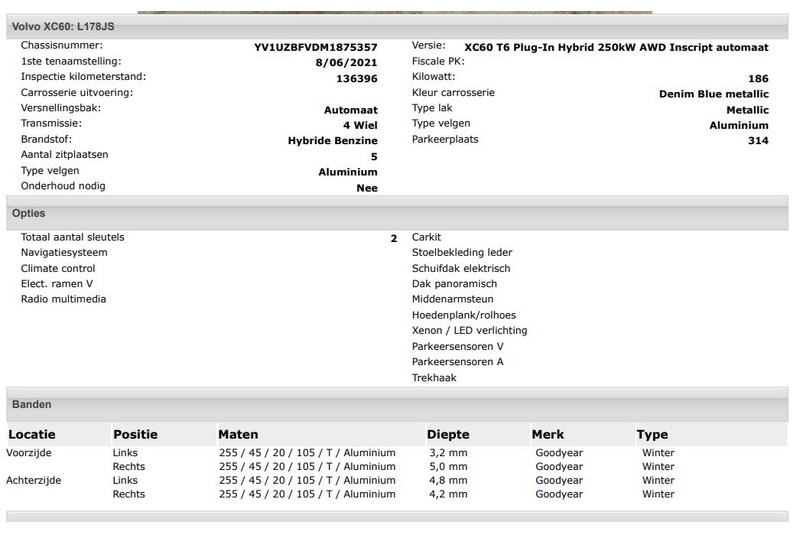
Task: Click the 3,2 mm tire depth value
Action: point(447,453)
